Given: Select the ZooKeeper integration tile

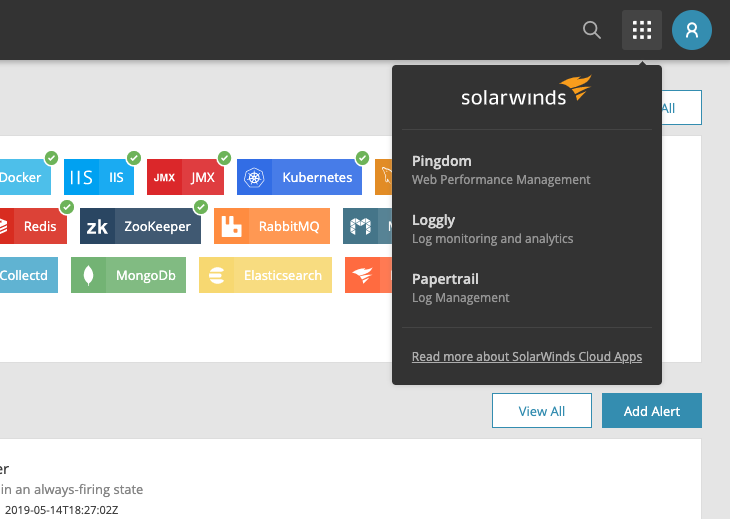Looking at the screenshot, I should (140, 226).
